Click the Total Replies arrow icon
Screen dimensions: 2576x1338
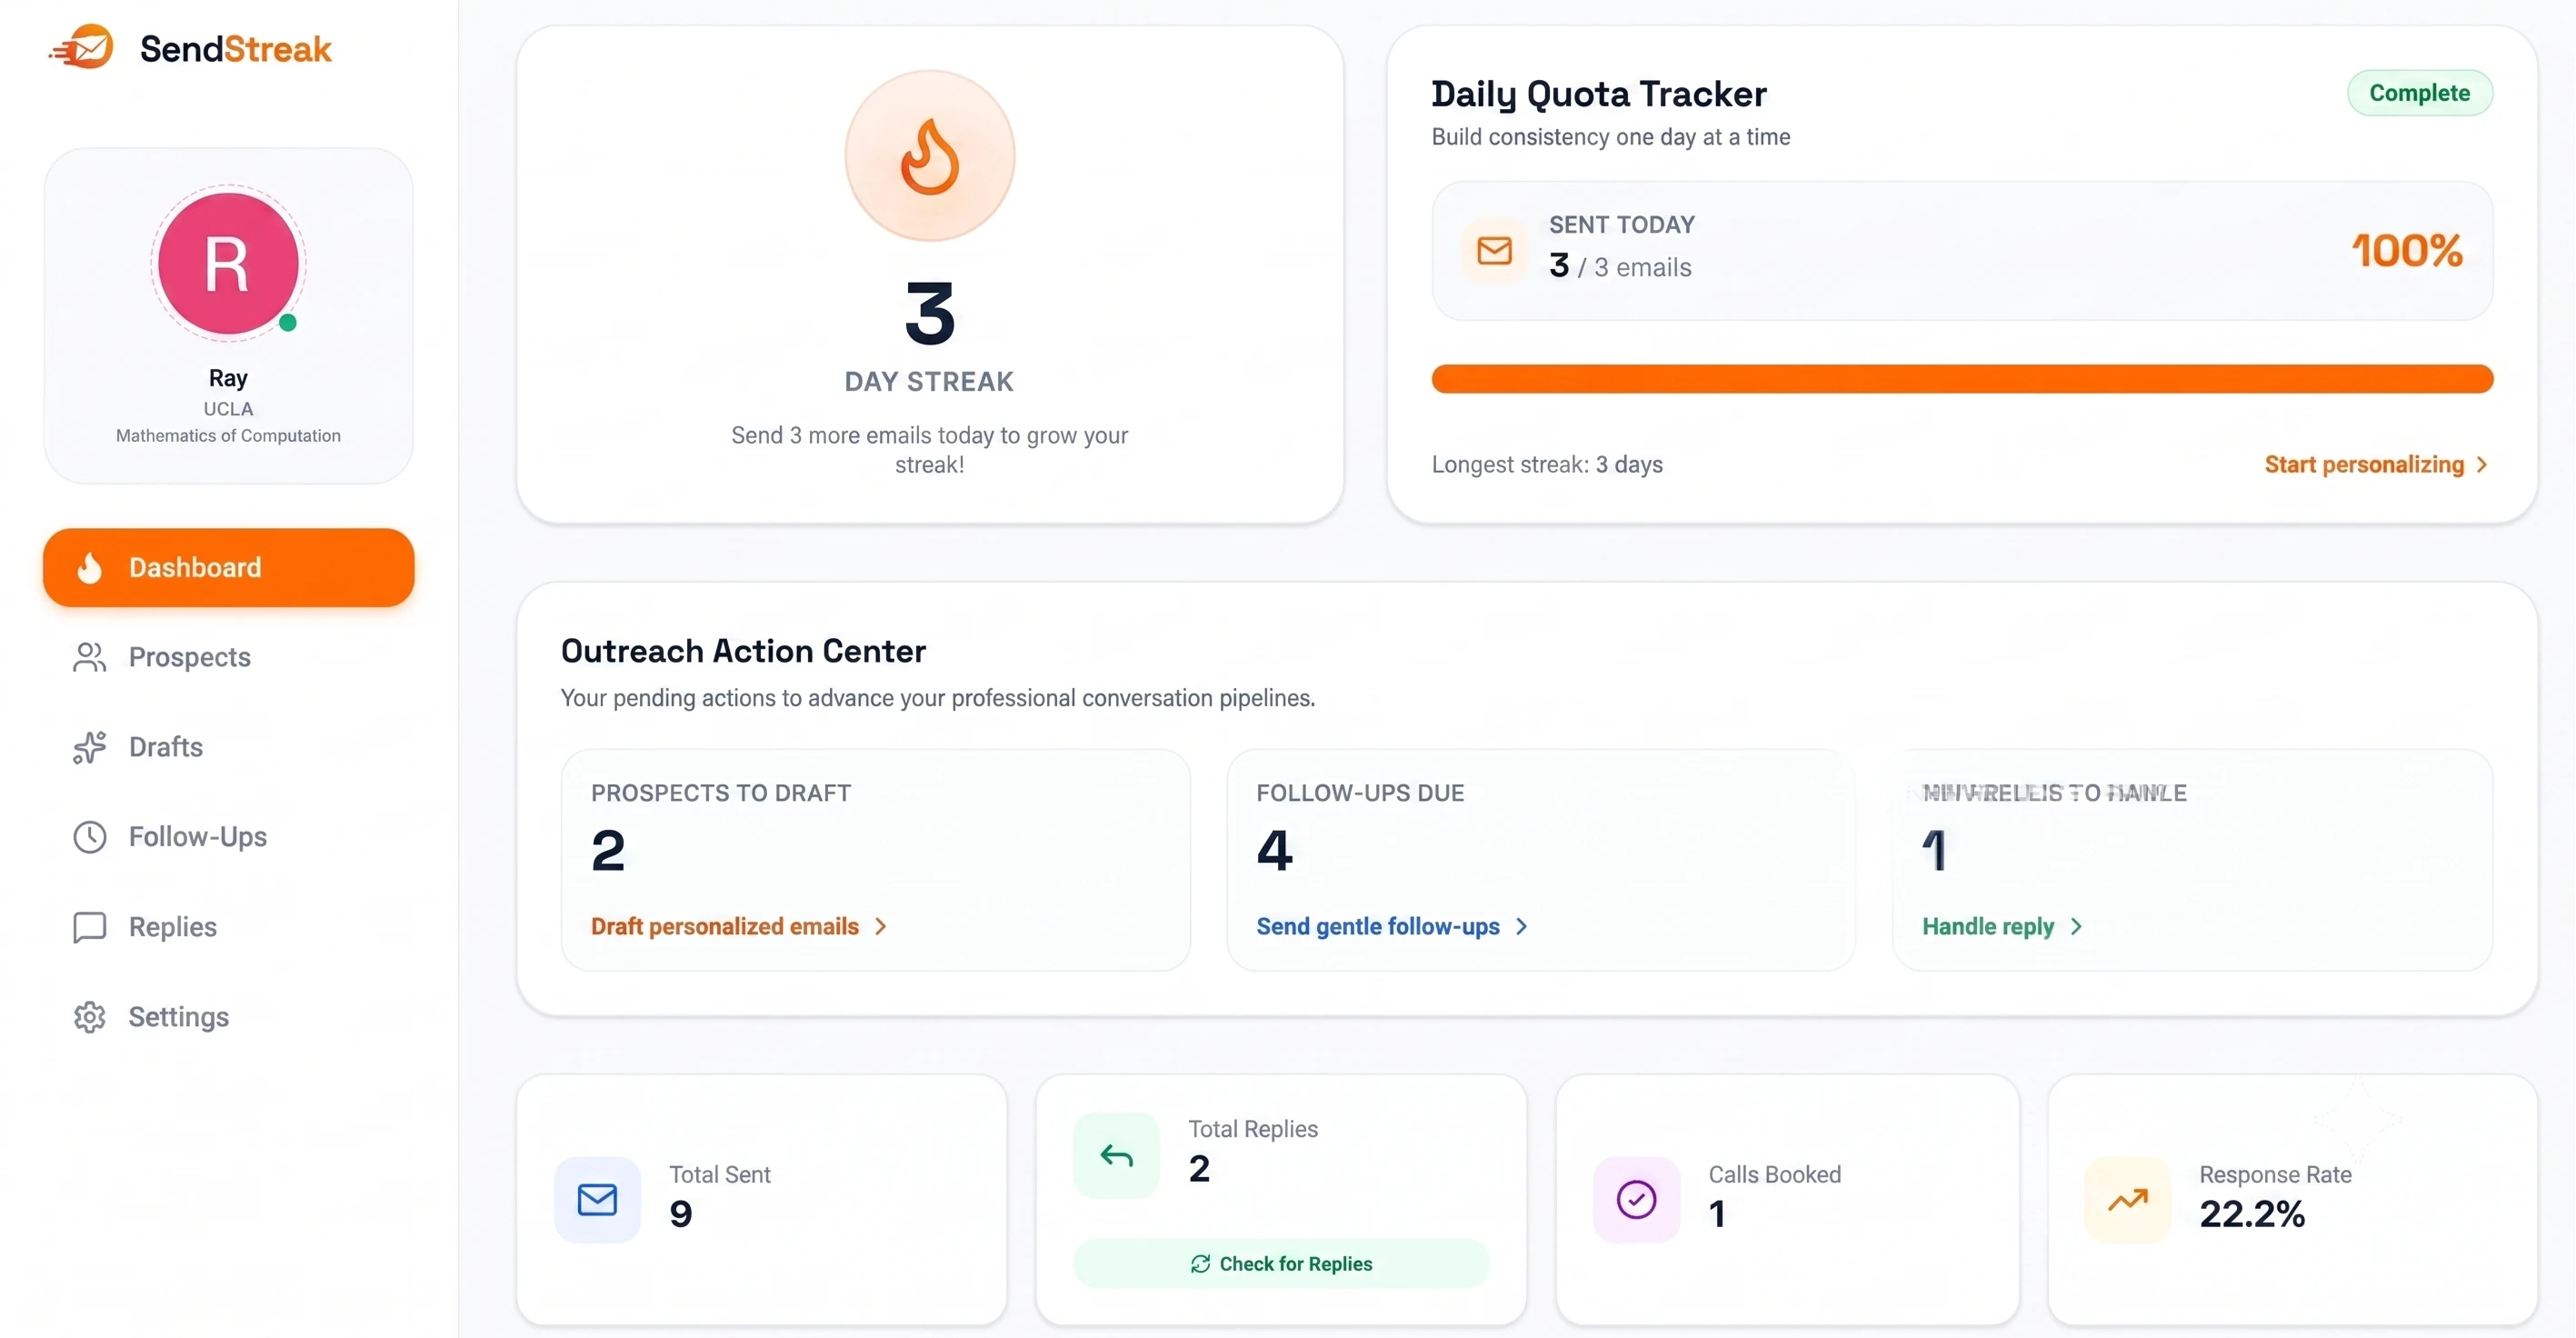(x=1116, y=1156)
